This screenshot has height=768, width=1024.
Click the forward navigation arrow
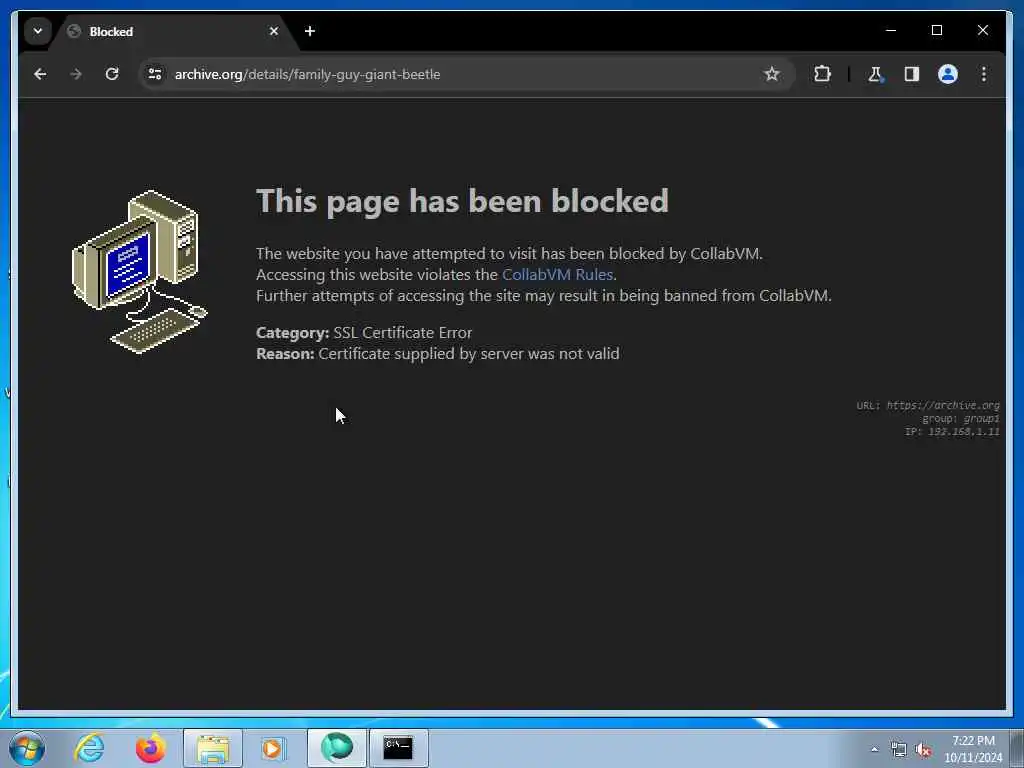[x=76, y=74]
